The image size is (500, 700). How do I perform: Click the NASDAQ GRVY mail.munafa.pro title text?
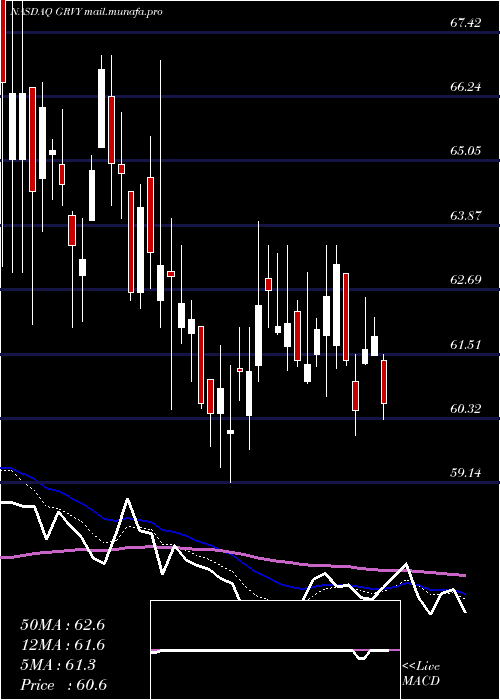pyautogui.click(x=86, y=12)
